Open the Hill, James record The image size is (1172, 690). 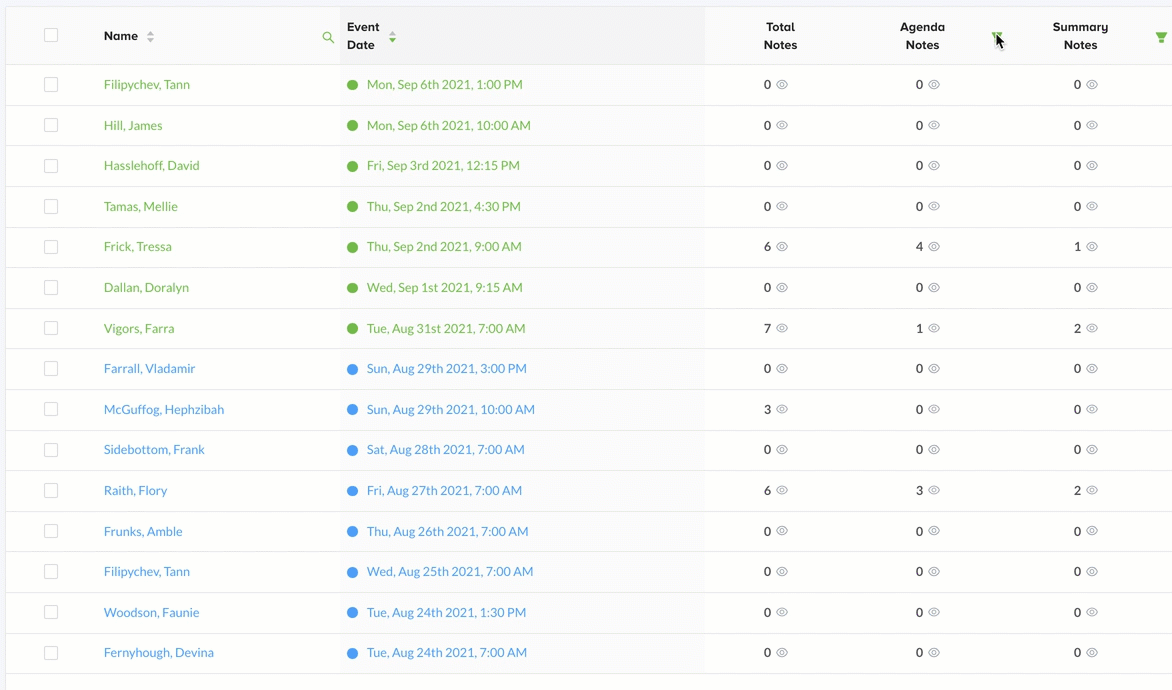133,126
